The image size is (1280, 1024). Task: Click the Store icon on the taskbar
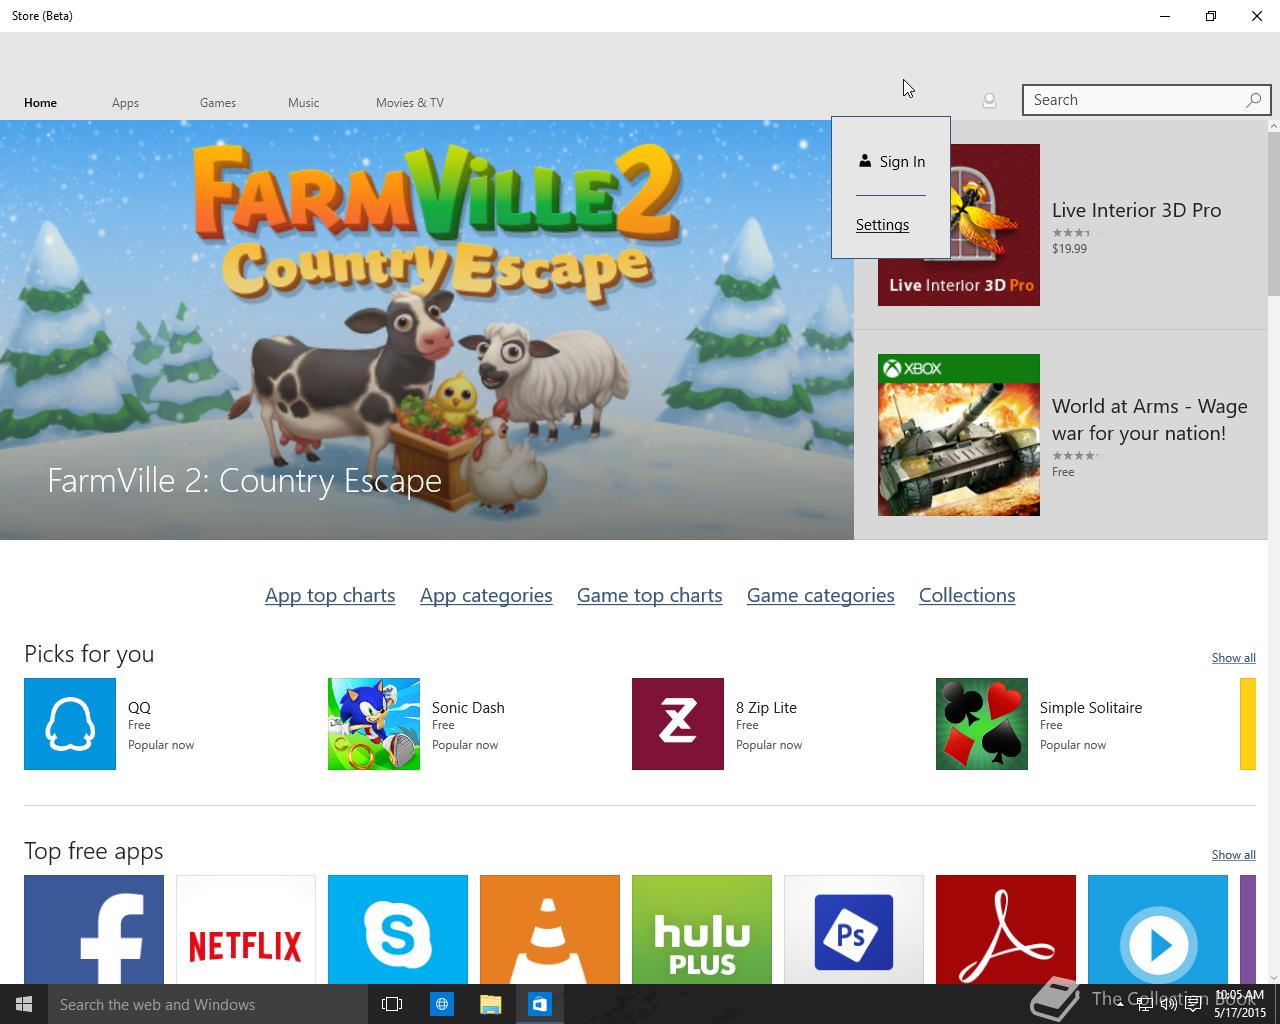tap(539, 1004)
